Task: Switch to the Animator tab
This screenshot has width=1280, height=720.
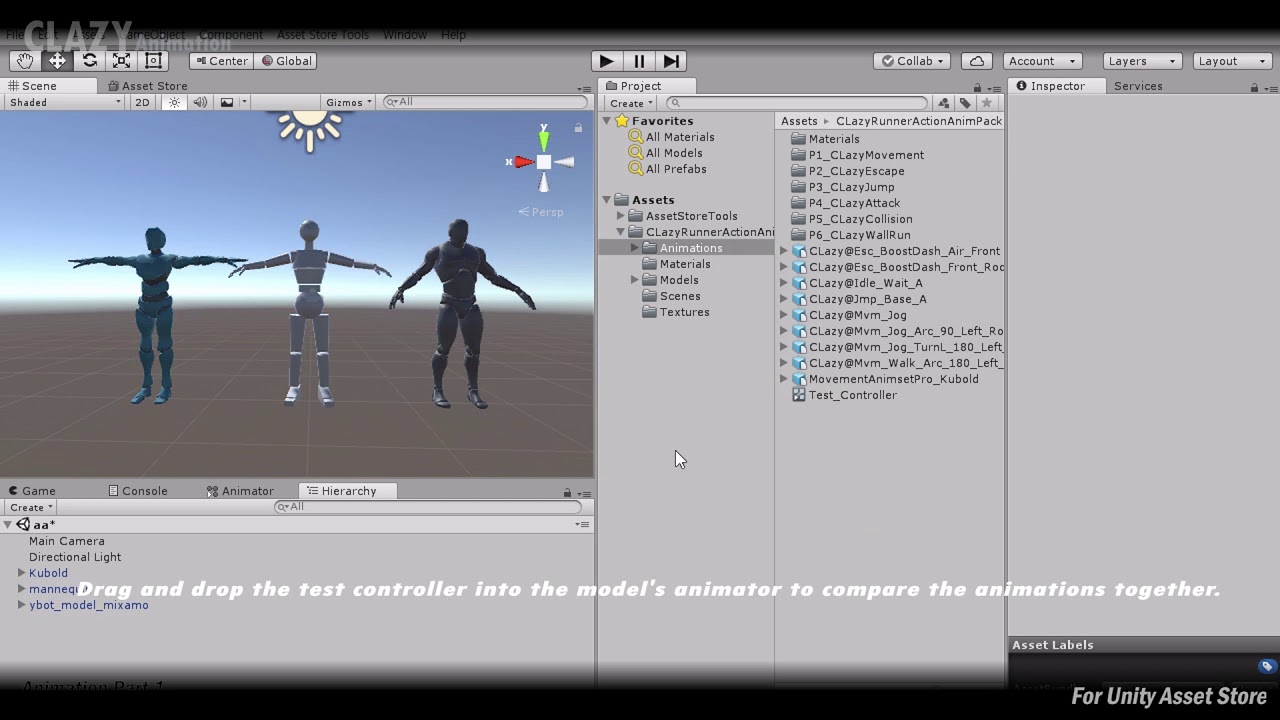Action: pyautogui.click(x=240, y=491)
